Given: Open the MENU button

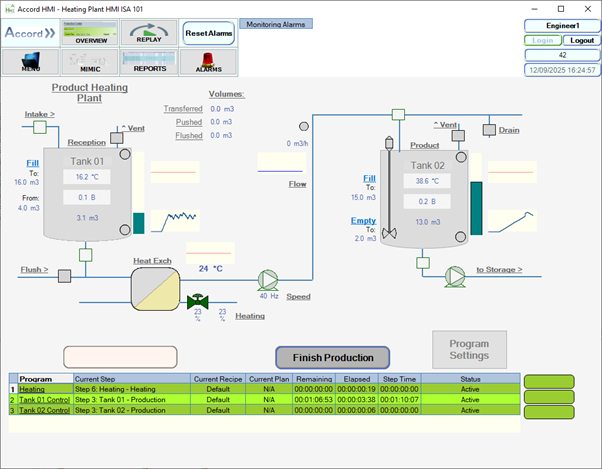Looking at the screenshot, I should 30,62.
